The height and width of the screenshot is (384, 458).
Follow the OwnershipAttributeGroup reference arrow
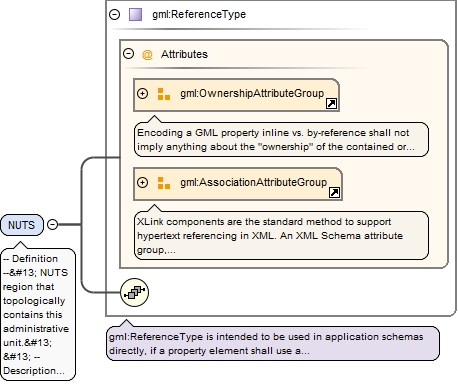331,104
